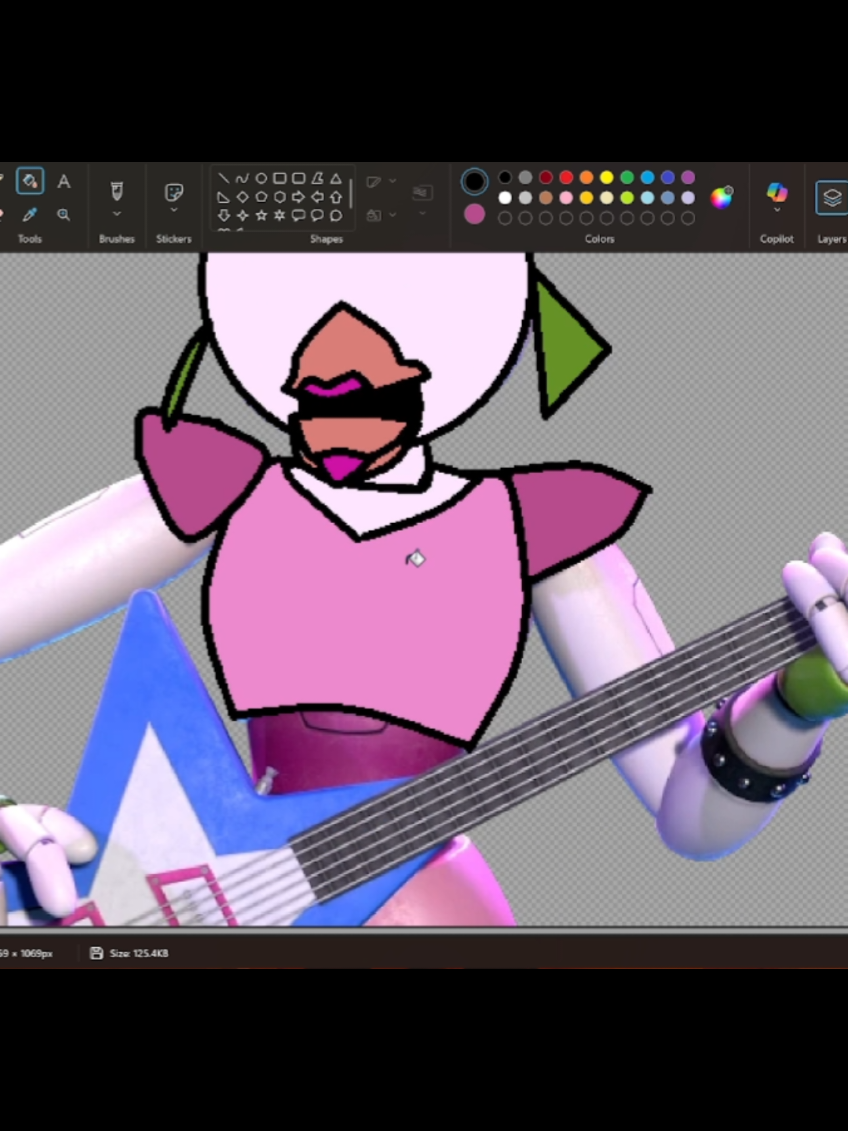Choose the Right arrow shape
This screenshot has height=1131, width=848.
[299, 197]
